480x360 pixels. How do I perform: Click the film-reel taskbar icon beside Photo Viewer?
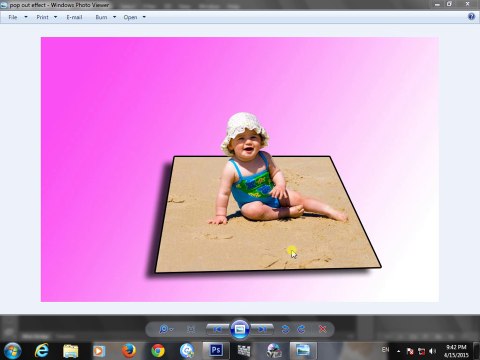pyautogui.click(x=274, y=351)
